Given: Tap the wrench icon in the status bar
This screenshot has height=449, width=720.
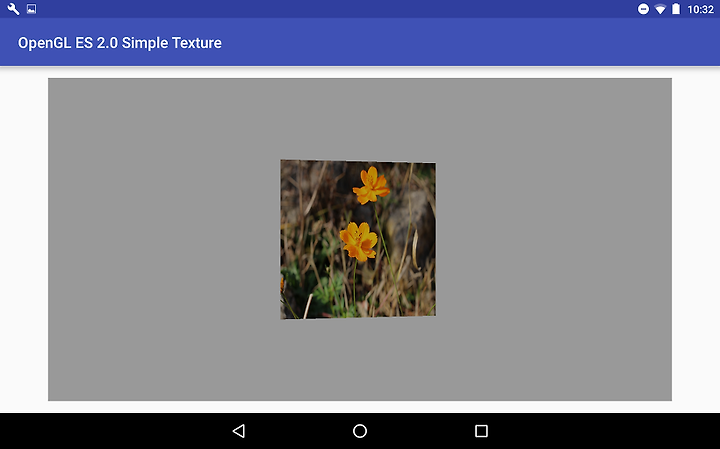Looking at the screenshot, I should tap(13, 9).
